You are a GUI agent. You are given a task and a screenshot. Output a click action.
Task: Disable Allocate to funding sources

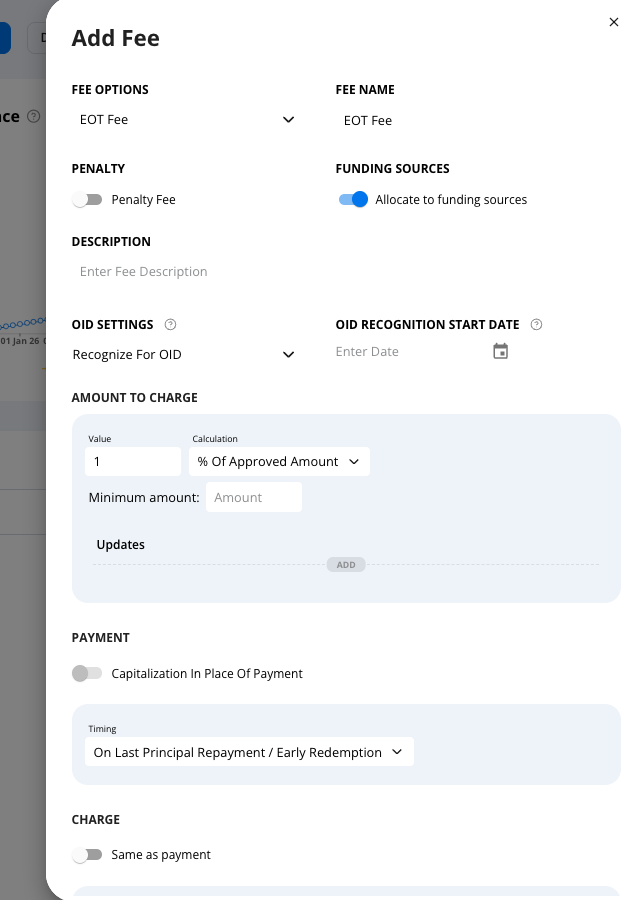(353, 199)
